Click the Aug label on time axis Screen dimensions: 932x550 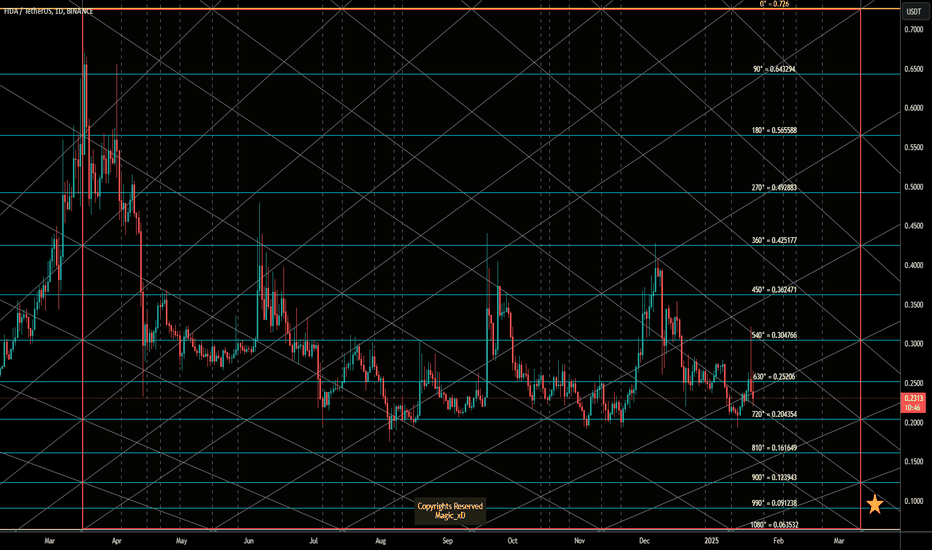(x=381, y=541)
